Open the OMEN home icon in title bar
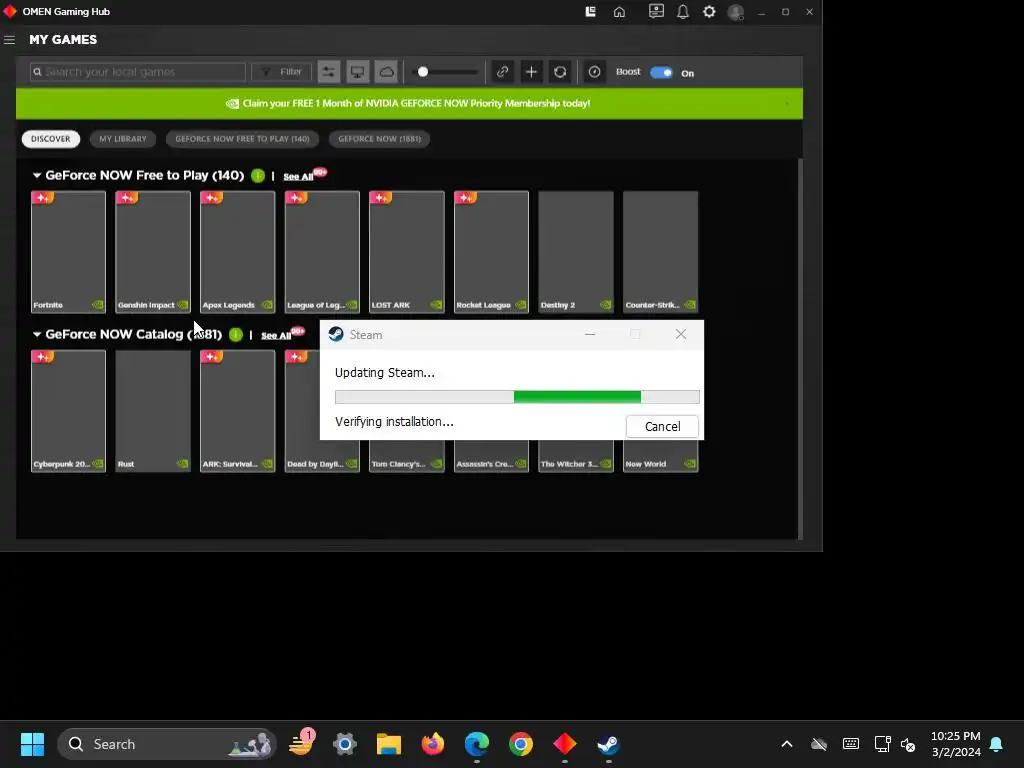The height and width of the screenshot is (768, 1024). 619,12
